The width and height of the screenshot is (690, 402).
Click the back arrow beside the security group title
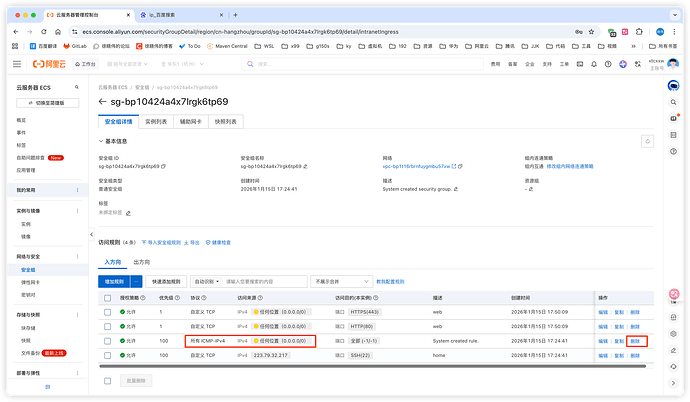click(102, 102)
